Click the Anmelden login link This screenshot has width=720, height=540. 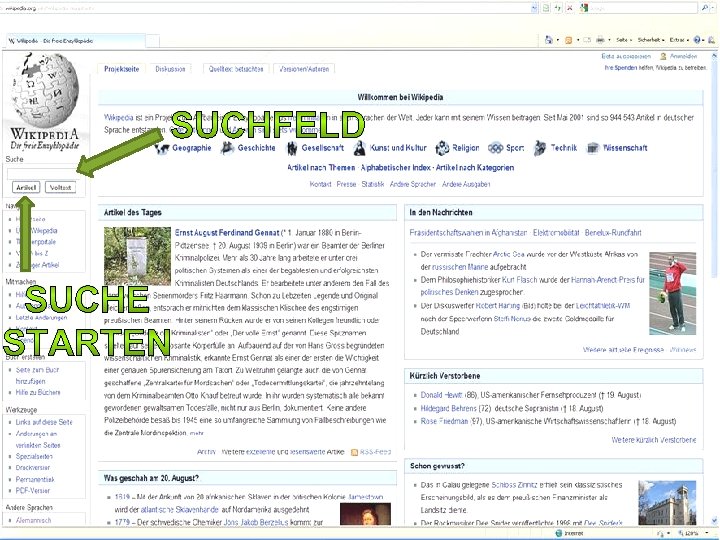pyautogui.click(x=683, y=56)
